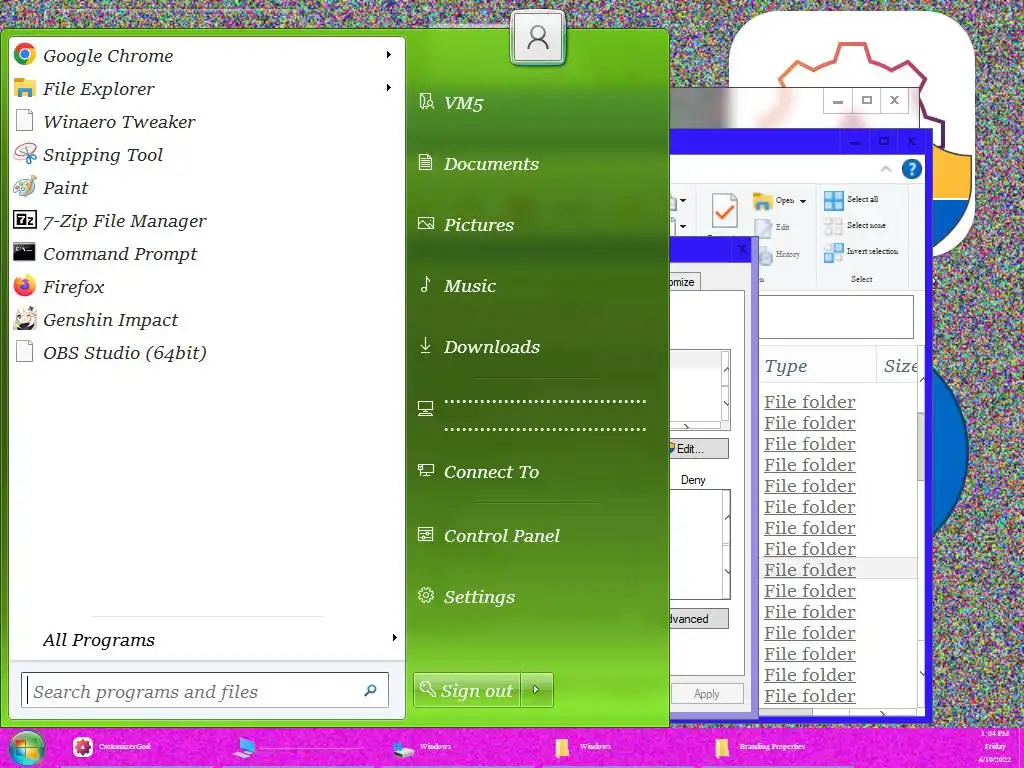Click Invert selection in the Explorer ribbon

[861, 251]
